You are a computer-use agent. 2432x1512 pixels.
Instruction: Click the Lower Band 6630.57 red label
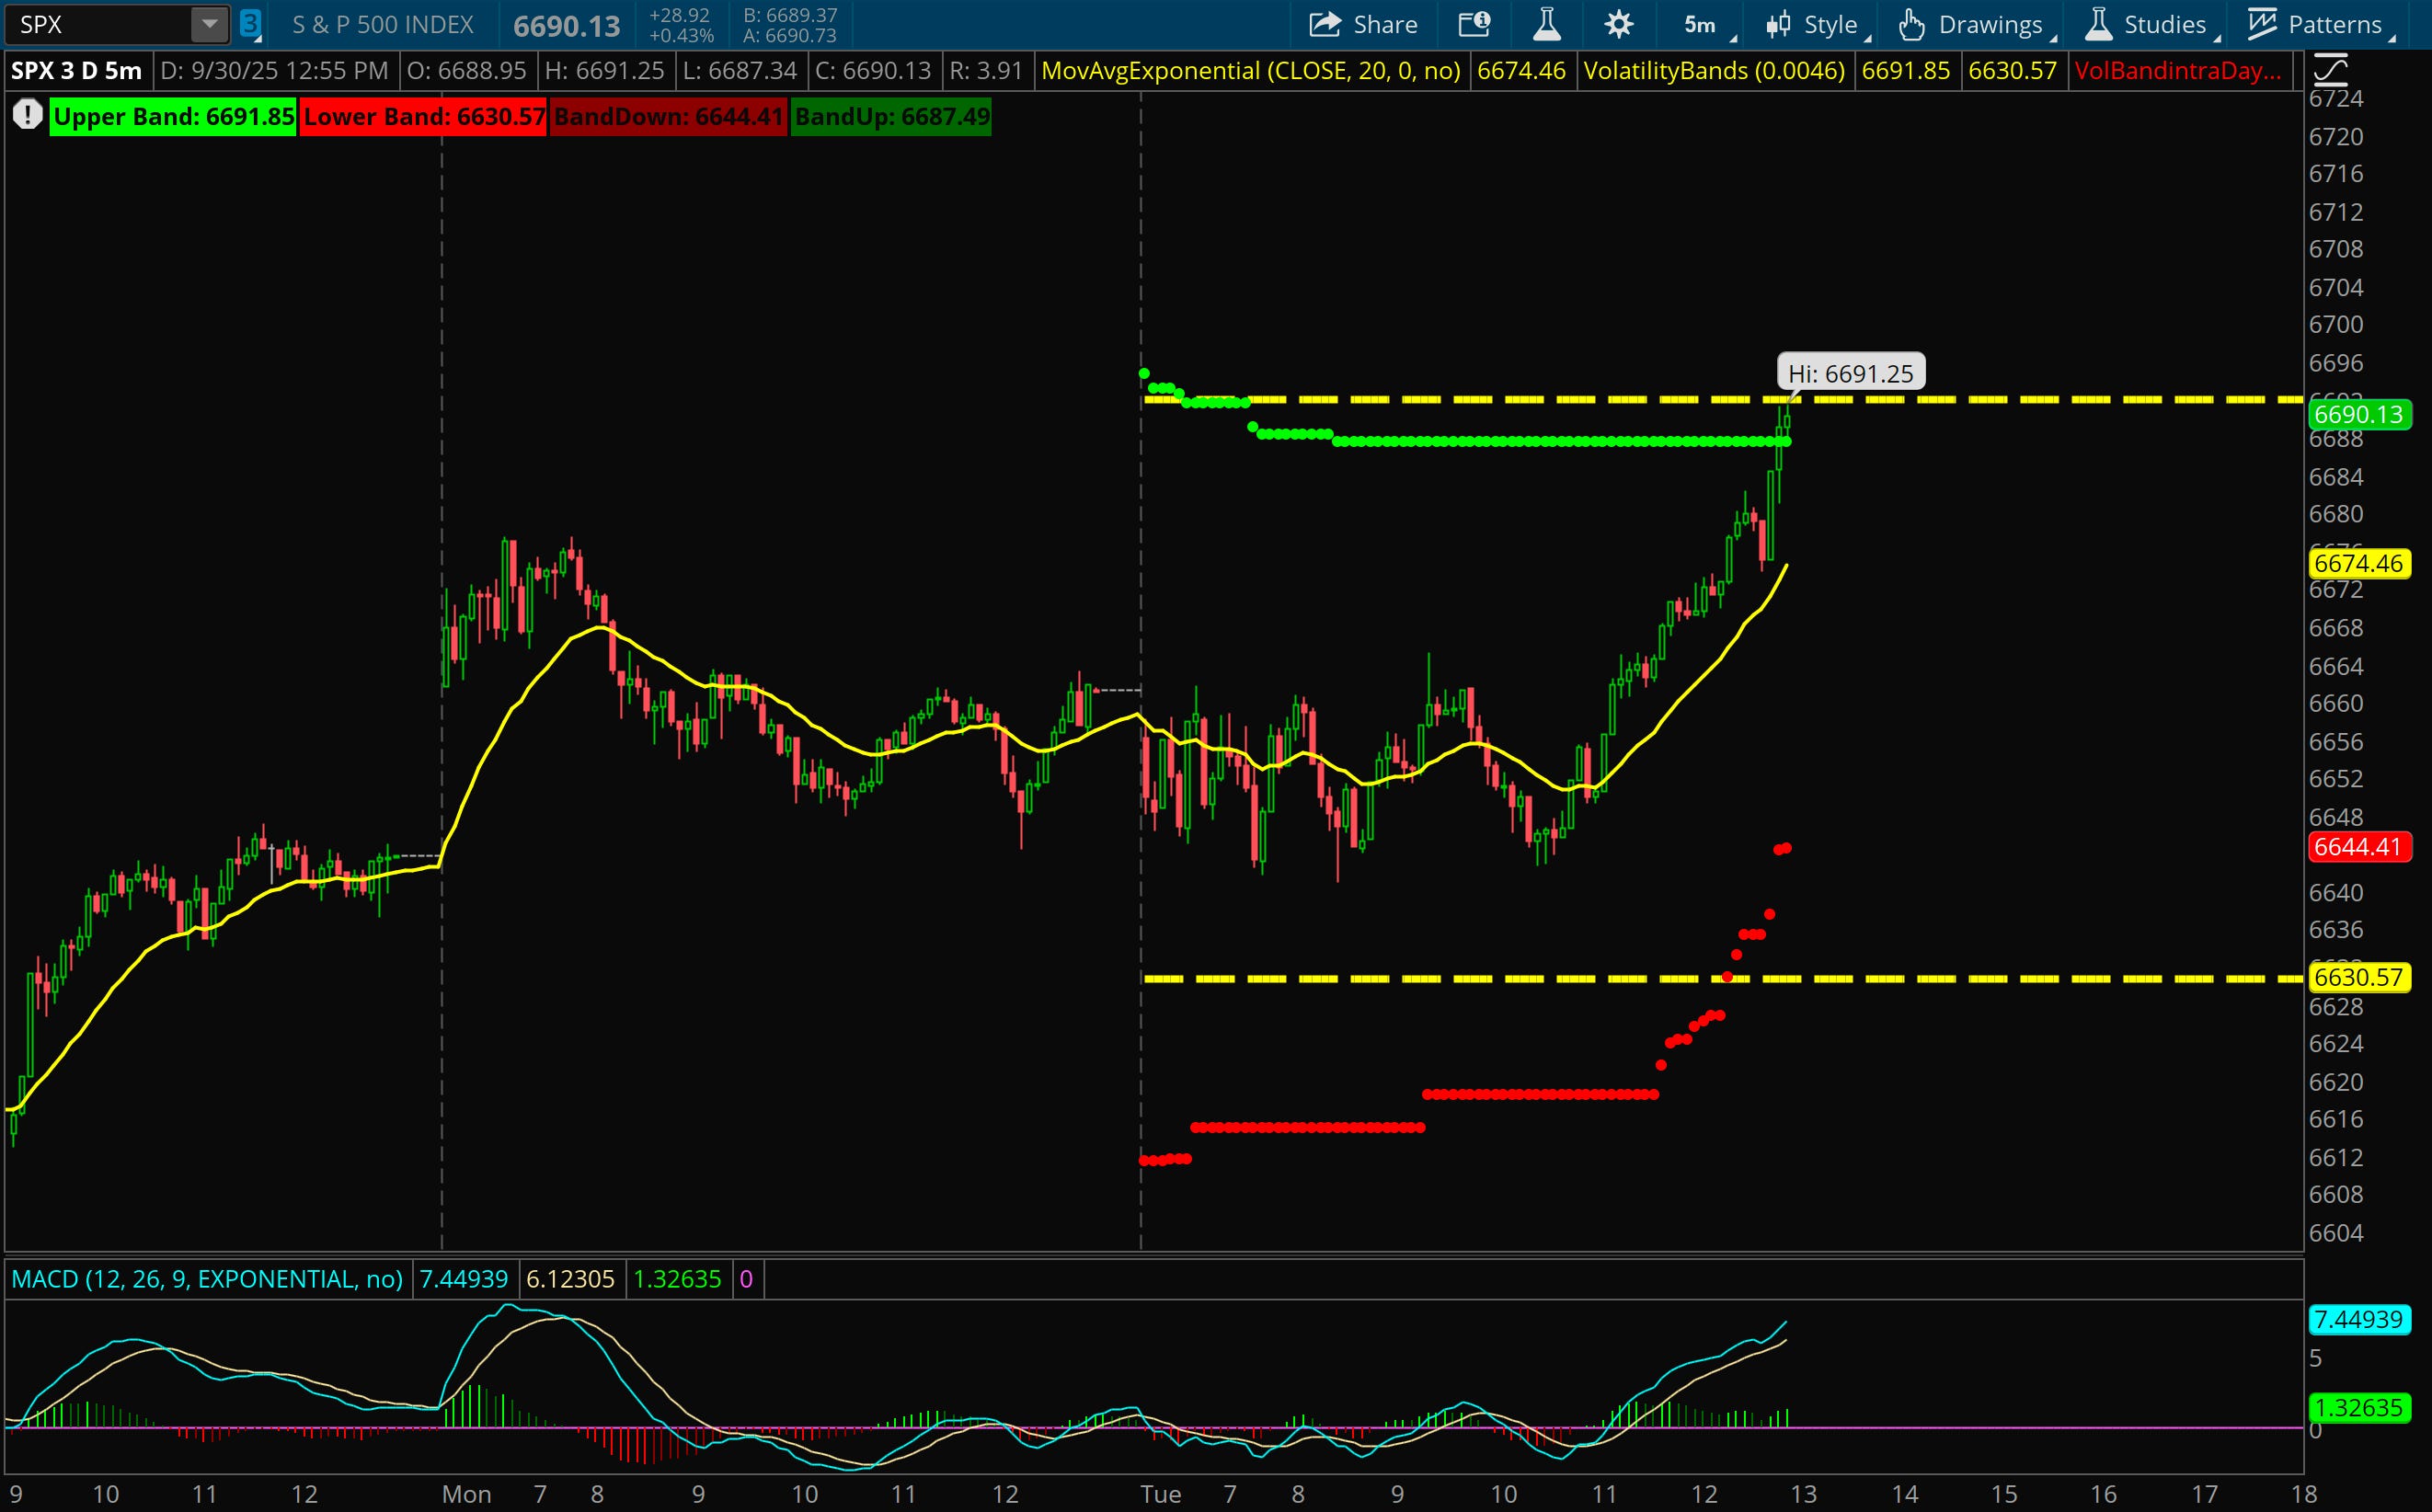pyautogui.click(x=423, y=116)
